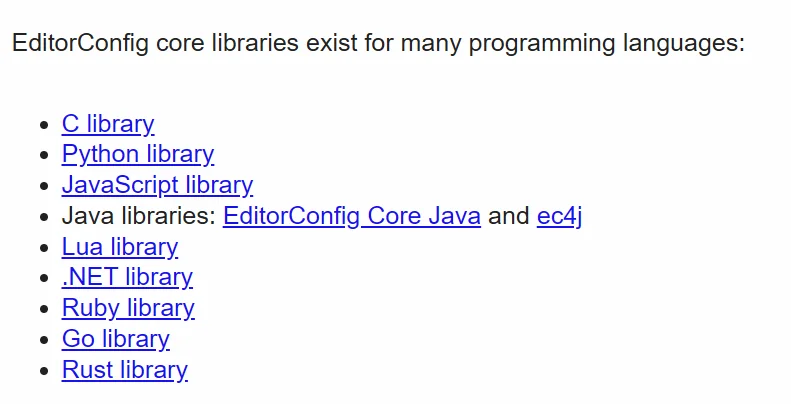Click the bullet beside Python library

44,155
